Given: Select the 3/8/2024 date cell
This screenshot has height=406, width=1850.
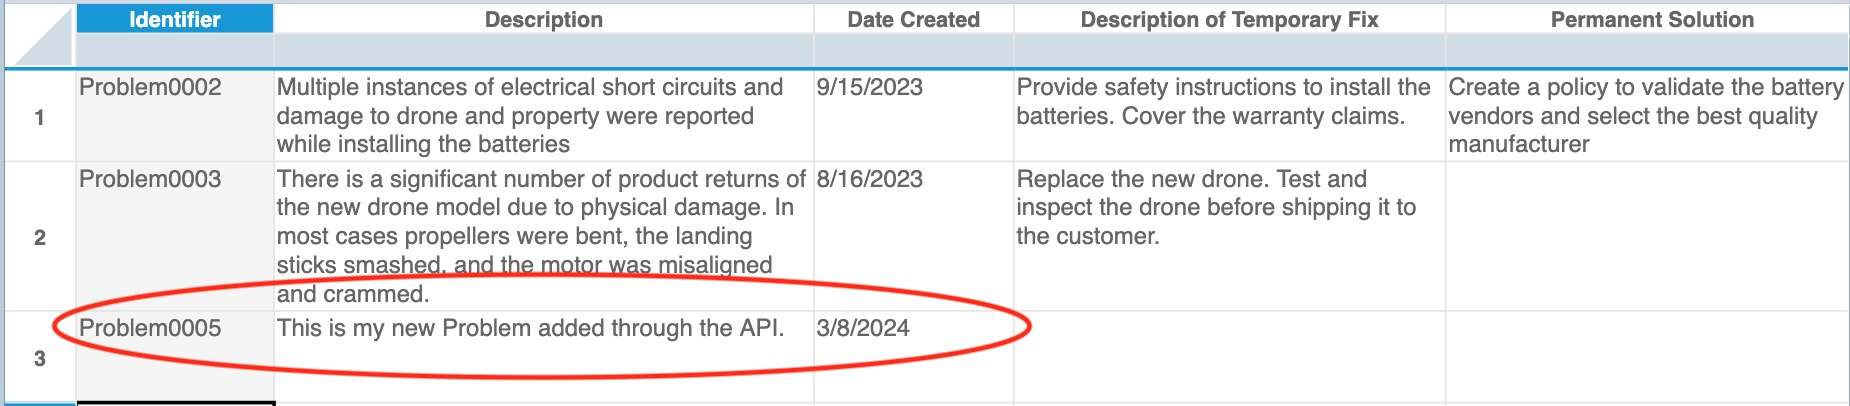Looking at the screenshot, I should [x=863, y=329].
